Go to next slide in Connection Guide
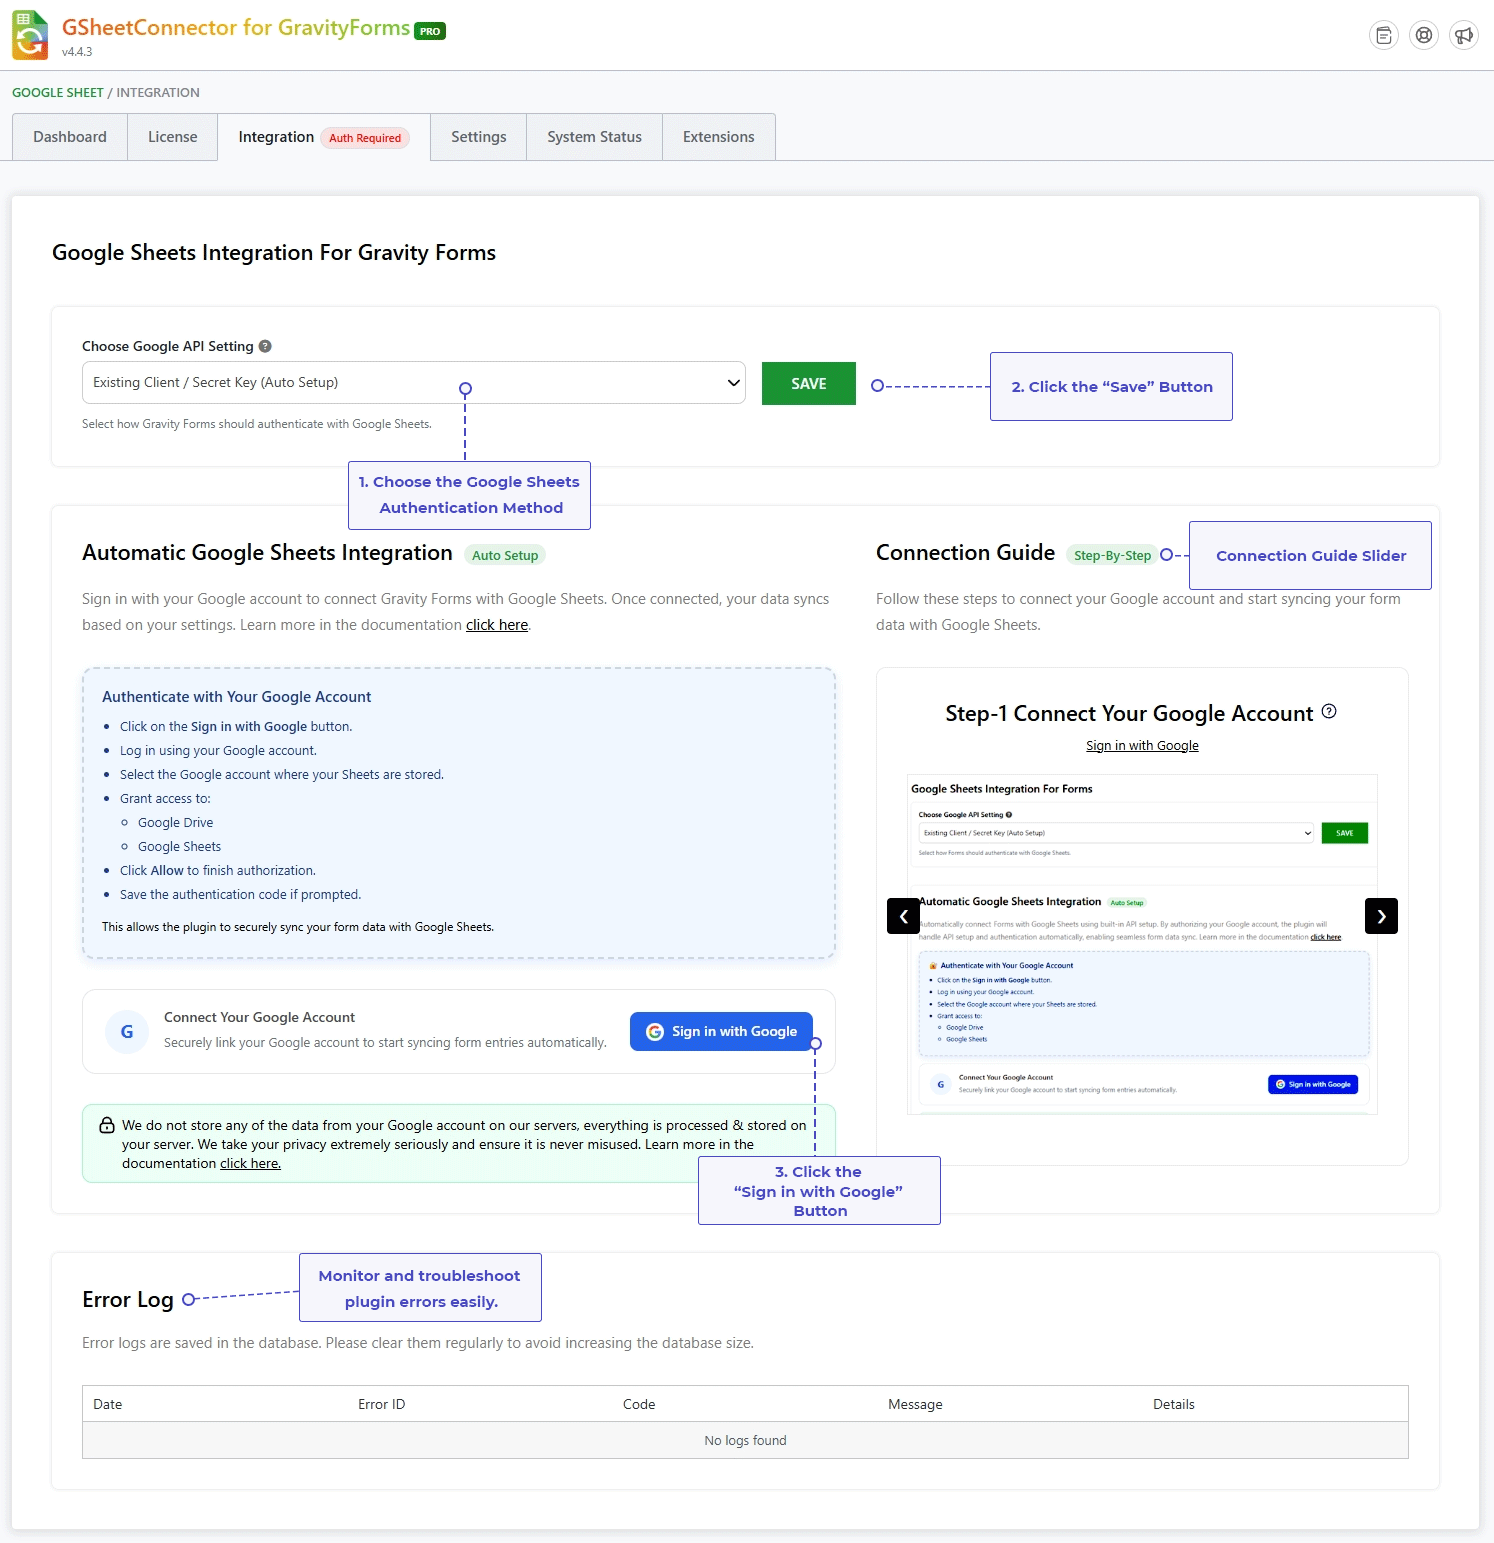This screenshot has height=1543, width=1494. click(x=1381, y=916)
